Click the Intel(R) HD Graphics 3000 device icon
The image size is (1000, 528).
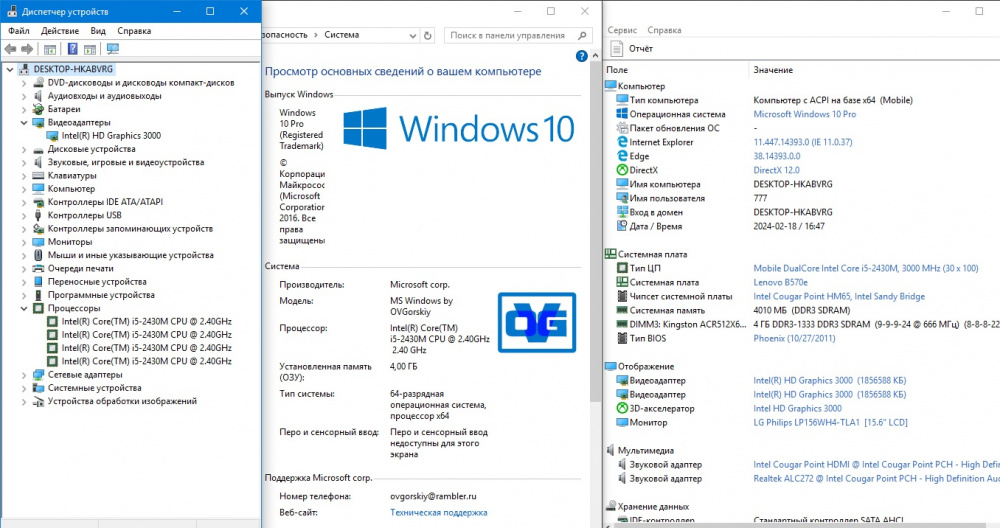[52, 136]
